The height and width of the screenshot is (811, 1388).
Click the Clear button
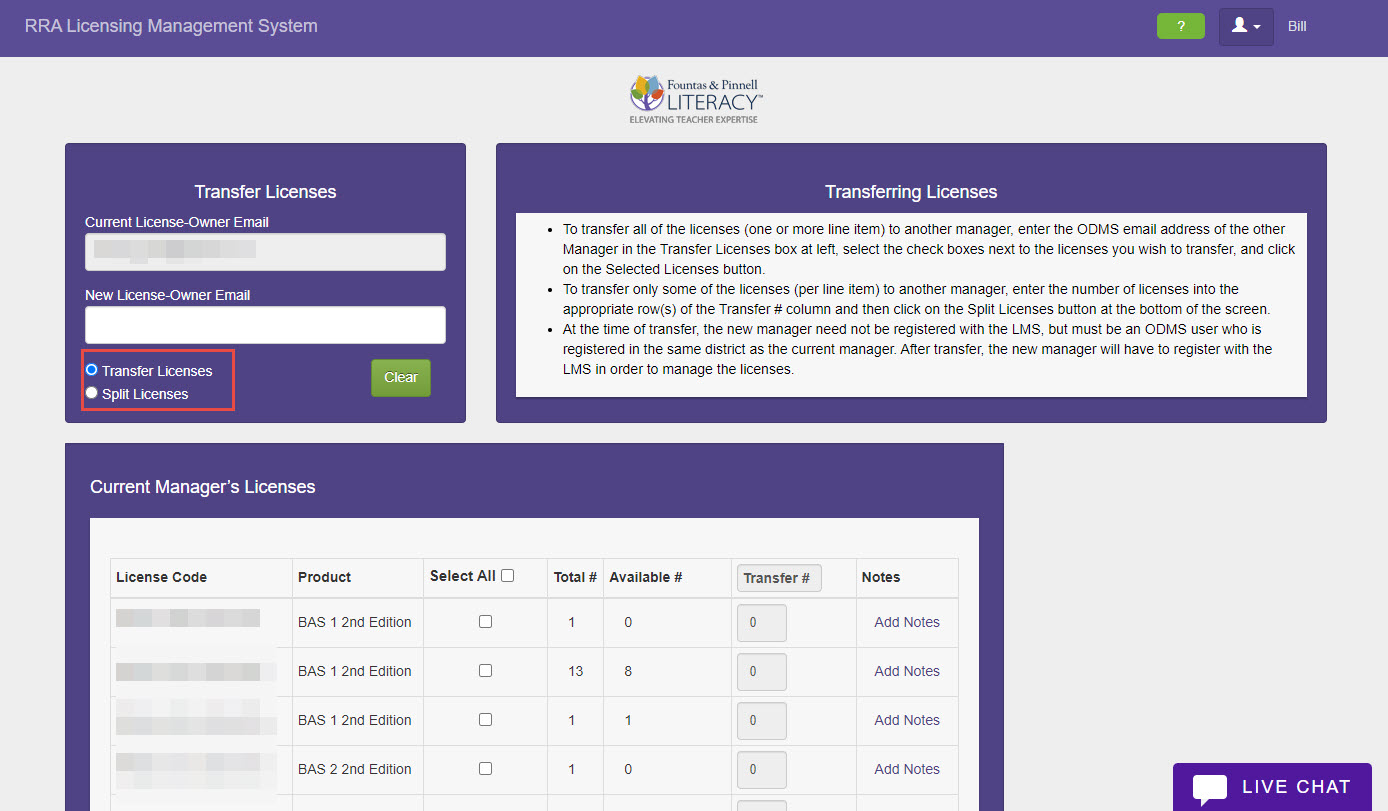tap(400, 378)
